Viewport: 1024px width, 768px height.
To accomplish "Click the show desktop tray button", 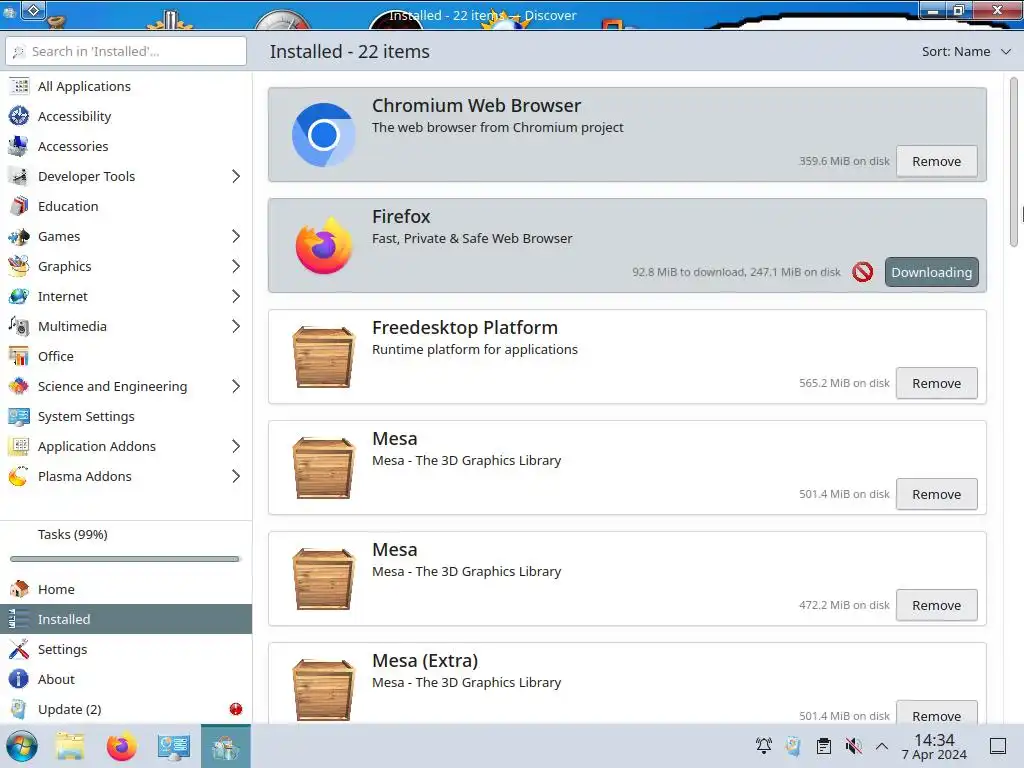I will pos(998,746).
